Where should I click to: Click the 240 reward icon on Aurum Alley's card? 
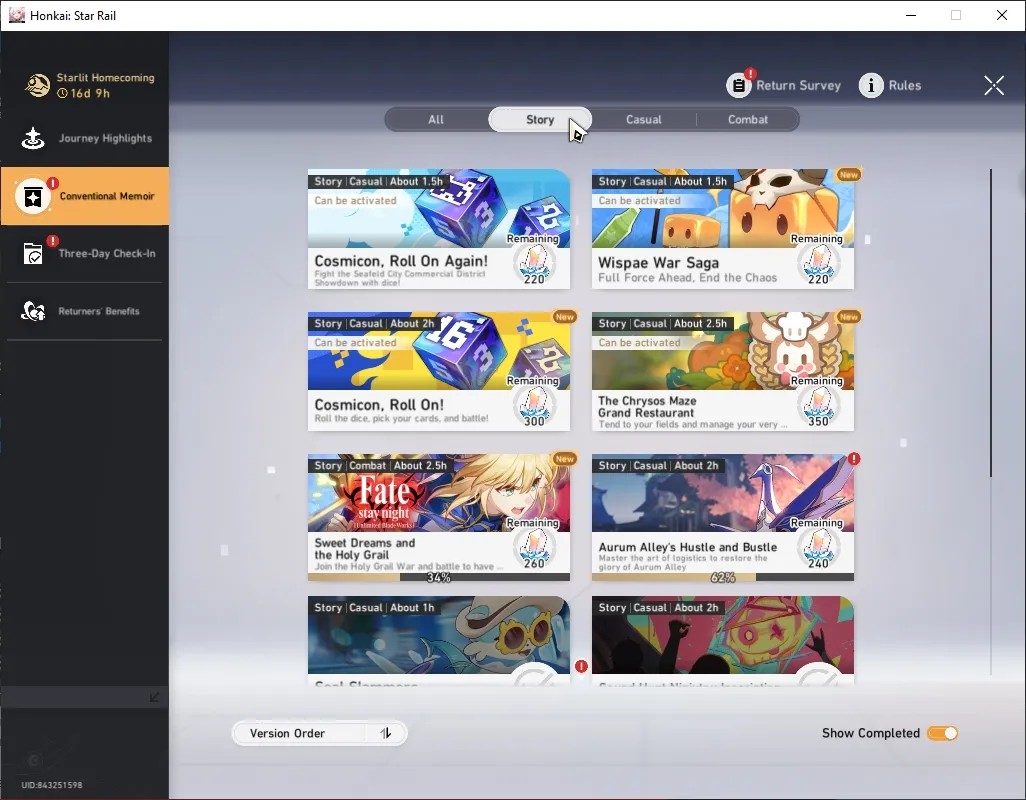click(818, 548)
